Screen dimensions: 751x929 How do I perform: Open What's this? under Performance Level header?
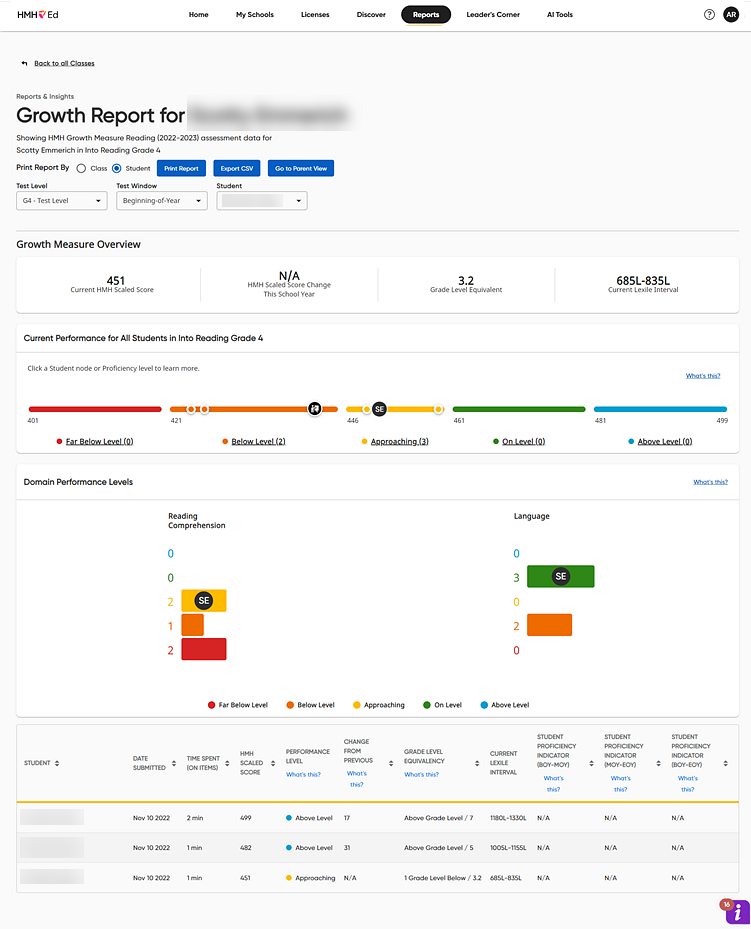303,774
